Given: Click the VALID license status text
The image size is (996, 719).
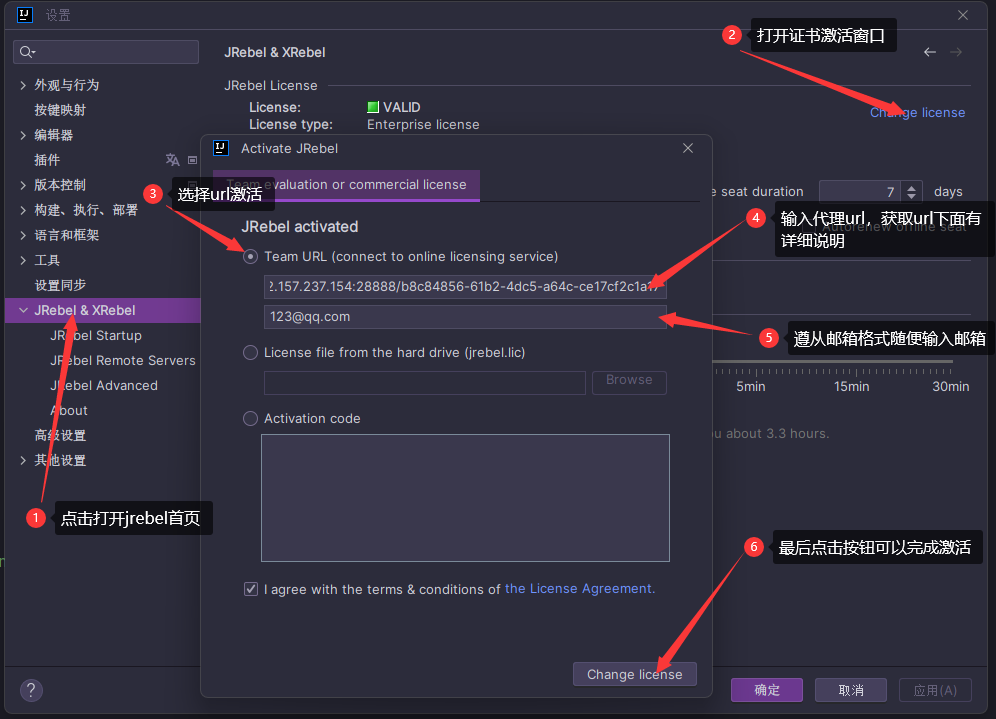Looking at the screenshot, I should point(401,107).
